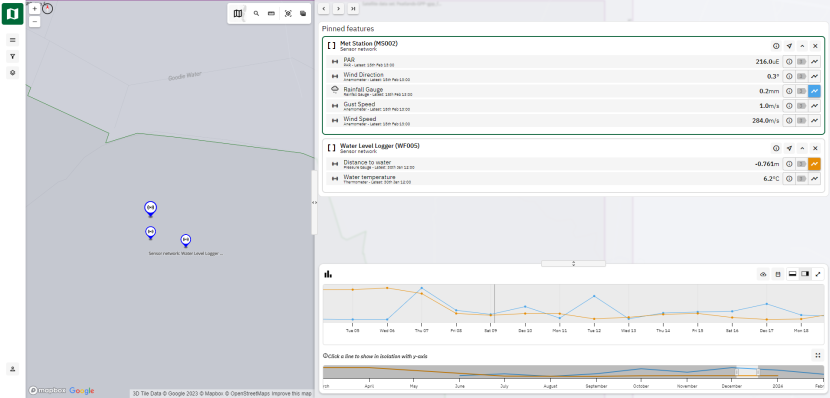
Task: Click the map panel vertical collapse handle
Action: pyautogui.click(x=314, y=202)
